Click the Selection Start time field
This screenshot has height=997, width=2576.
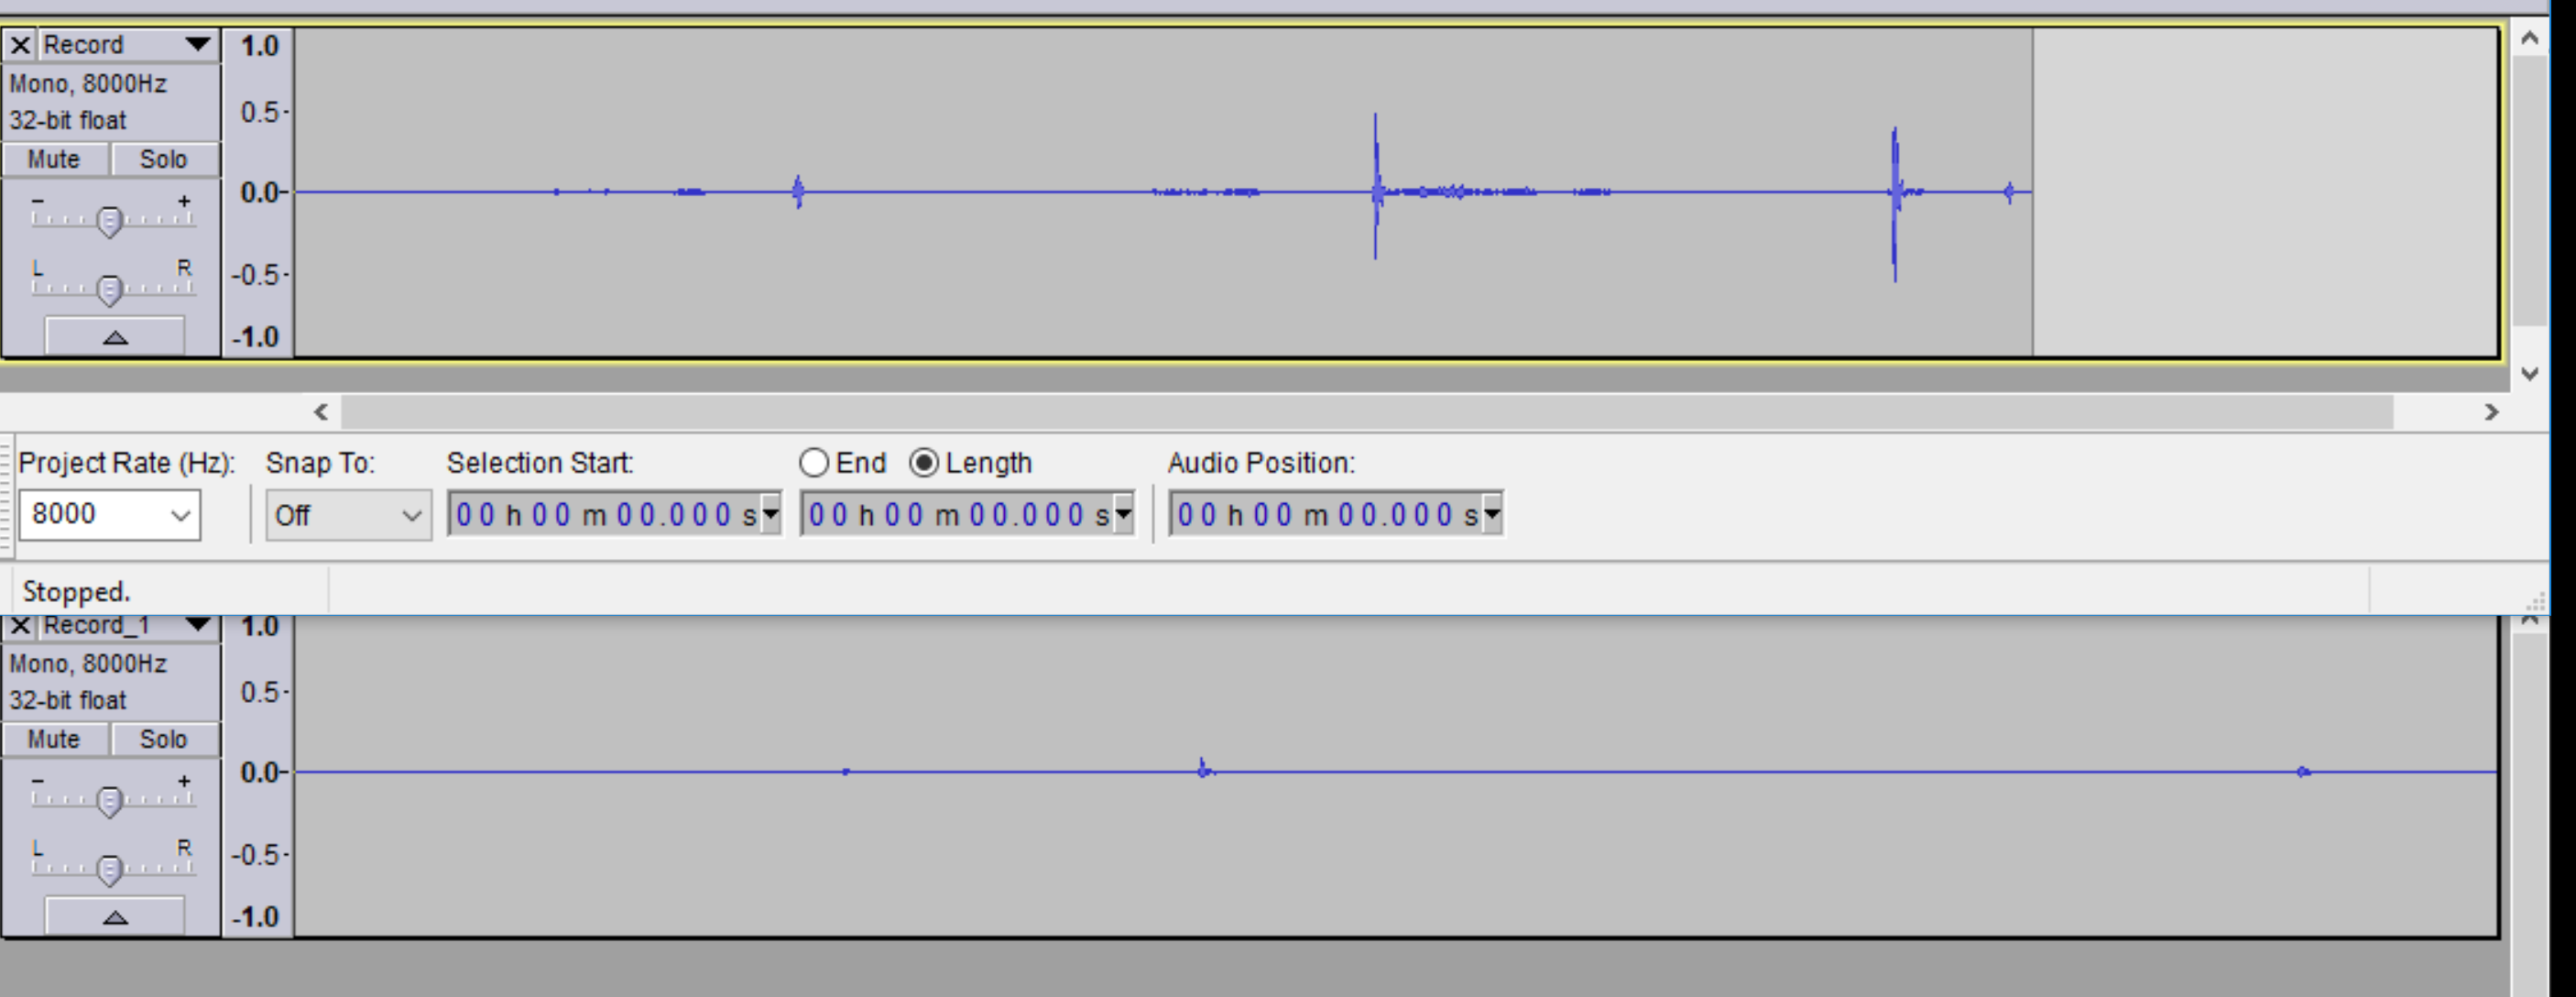pos(600,515)
